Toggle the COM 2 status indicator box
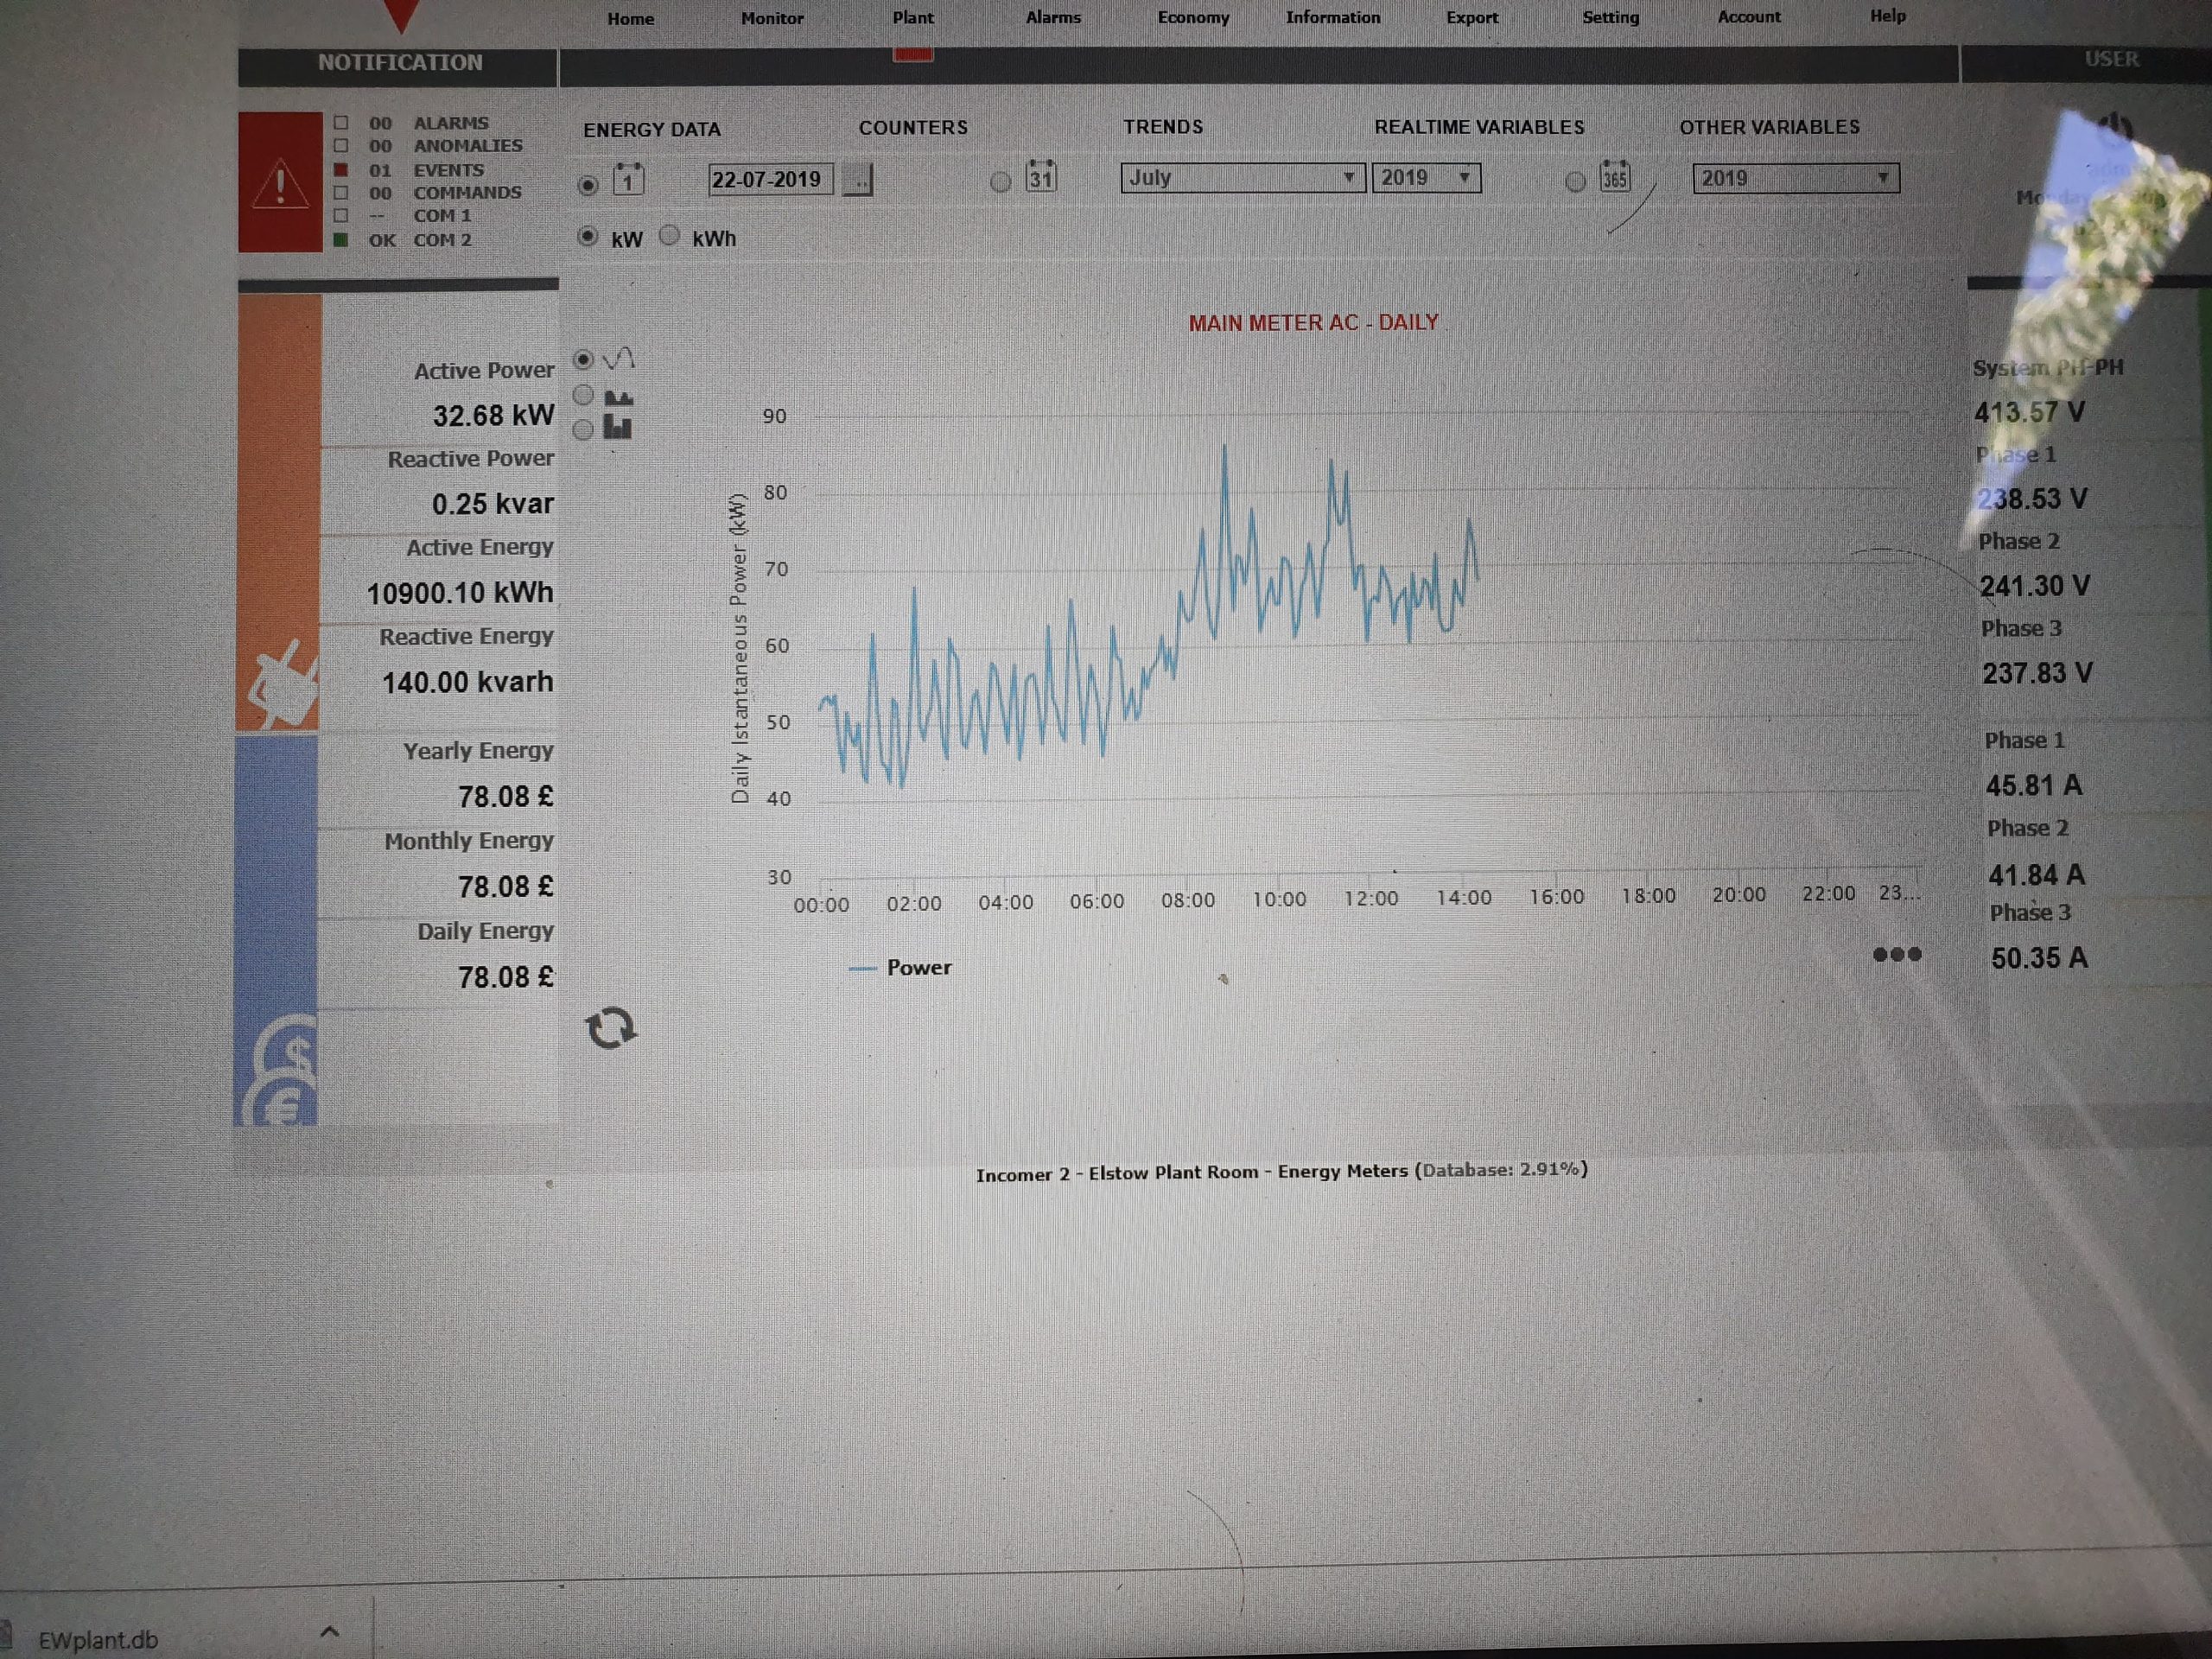Viewport: 2212px width, 1659px height. (341, 240)
